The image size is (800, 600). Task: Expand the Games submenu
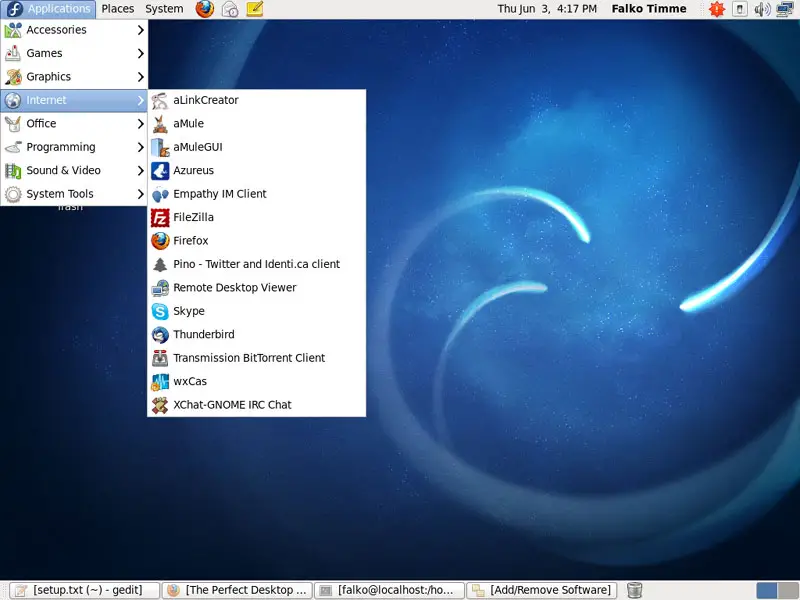[x=74, y=53]
